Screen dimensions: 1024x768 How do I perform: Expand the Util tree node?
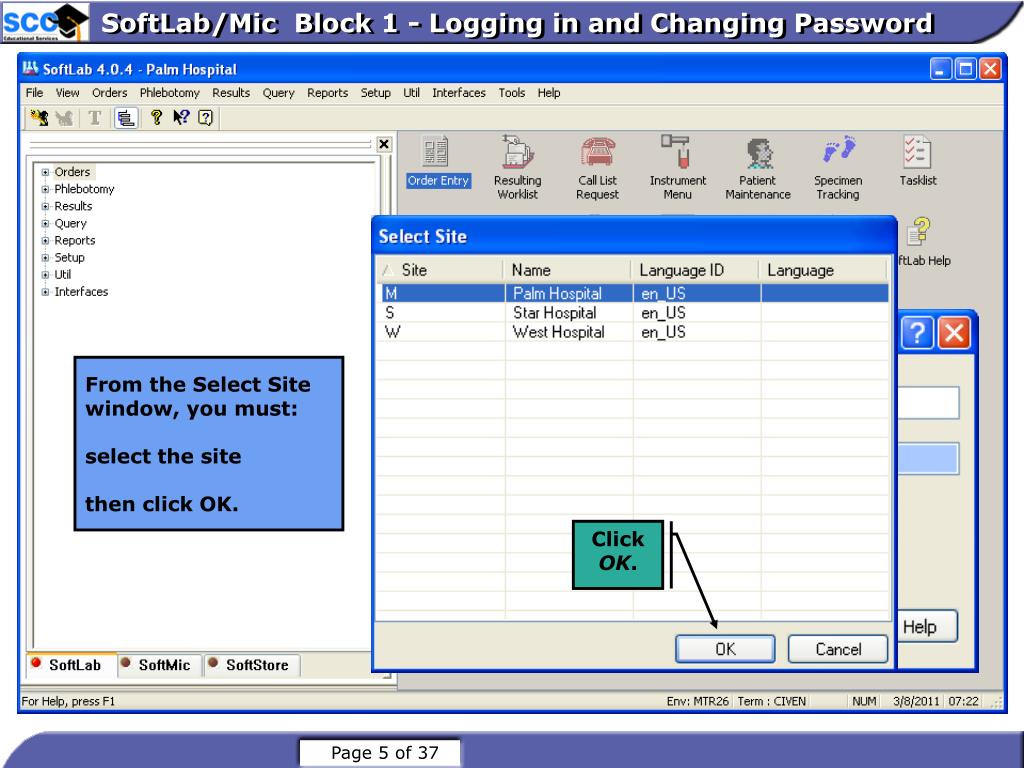point(45,274)
